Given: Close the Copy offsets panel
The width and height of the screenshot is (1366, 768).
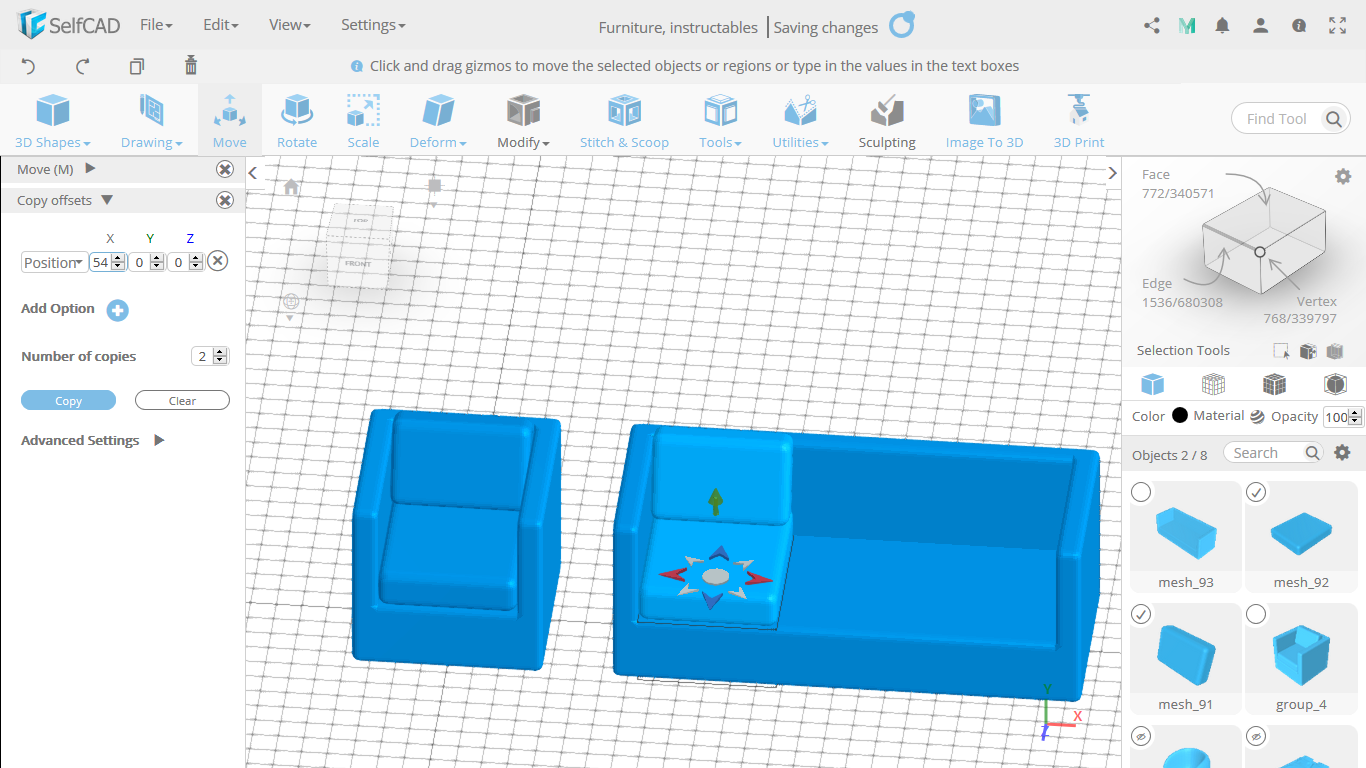Looking at the screenshot, I should pos(225,200).
